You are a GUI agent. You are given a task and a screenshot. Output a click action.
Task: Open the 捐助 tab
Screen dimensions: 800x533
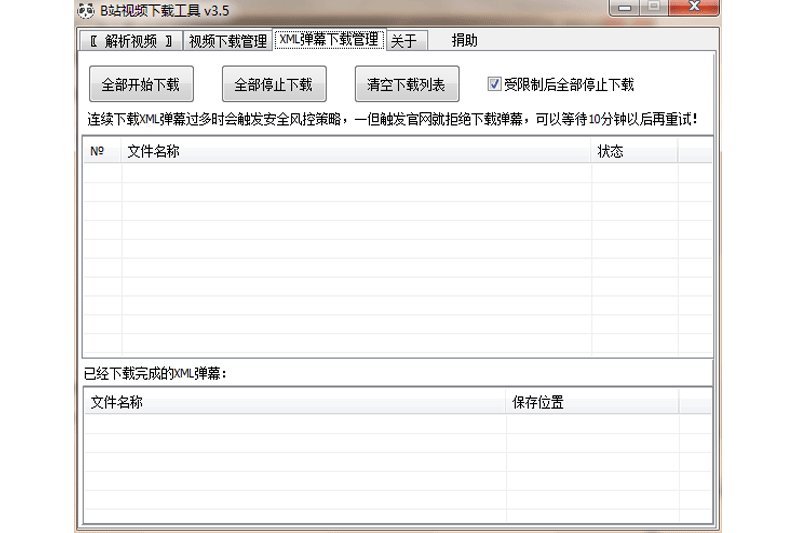464,40
